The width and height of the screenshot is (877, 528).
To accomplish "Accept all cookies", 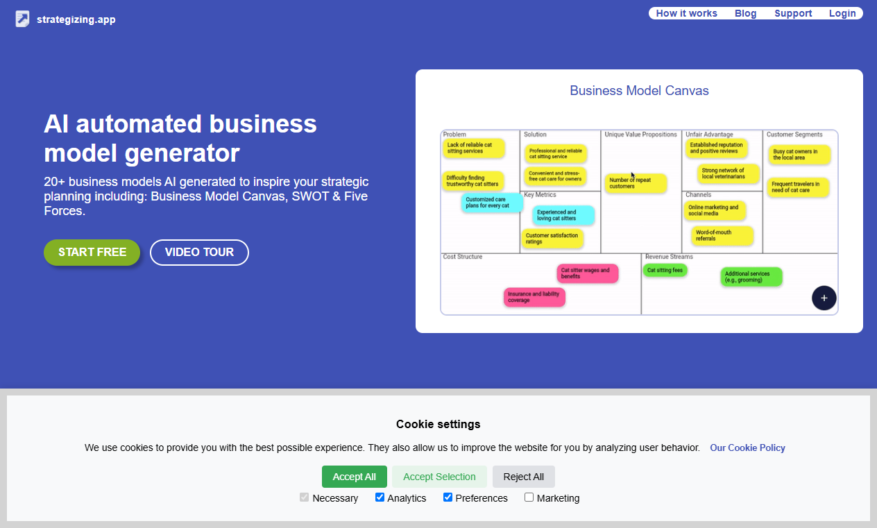I will pyautogui.click(x=354, y=477).
